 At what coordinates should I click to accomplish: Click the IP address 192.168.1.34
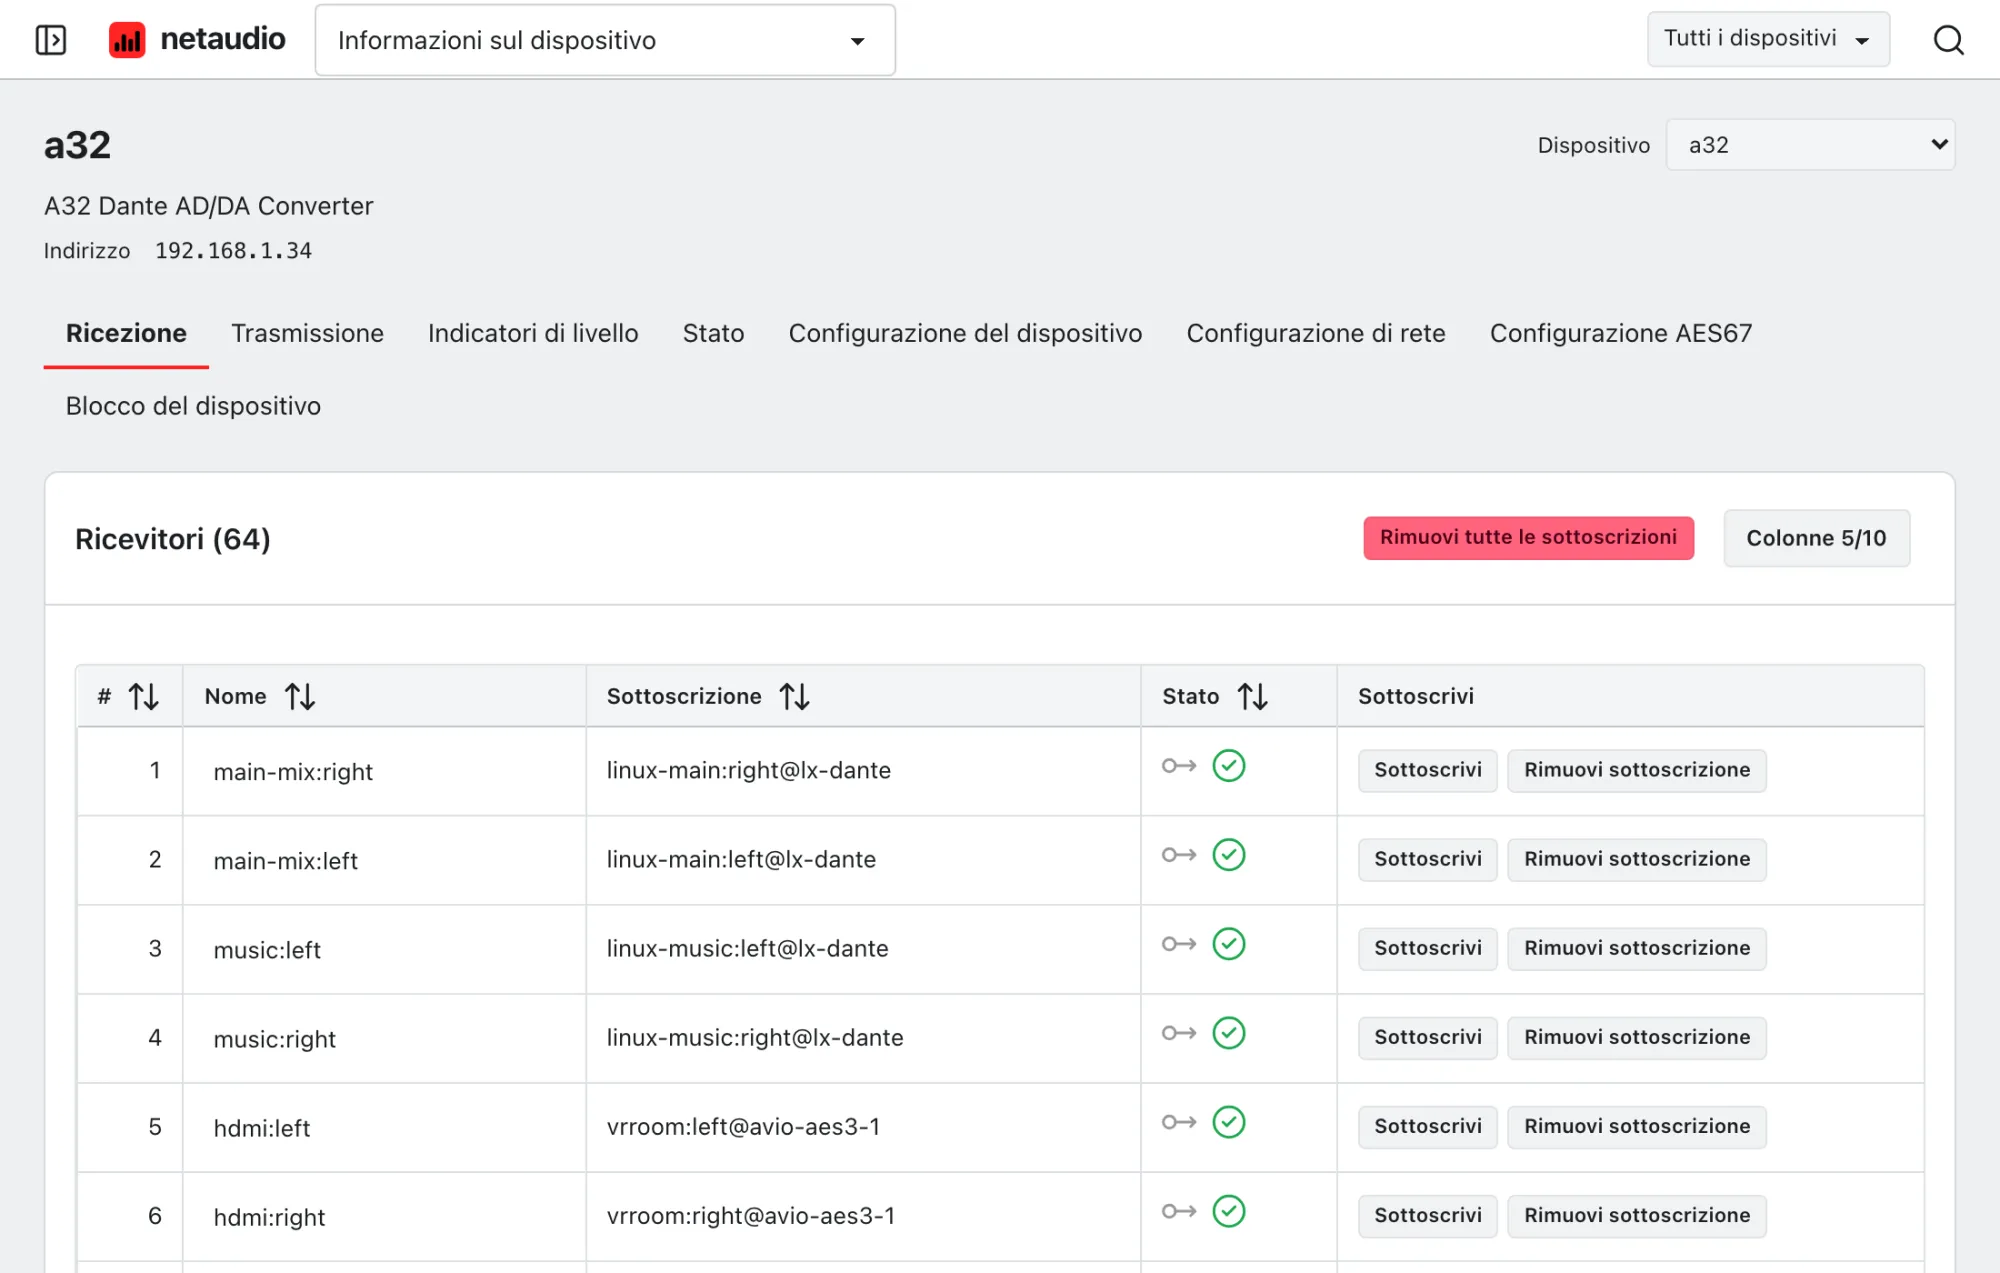(233, 251)
